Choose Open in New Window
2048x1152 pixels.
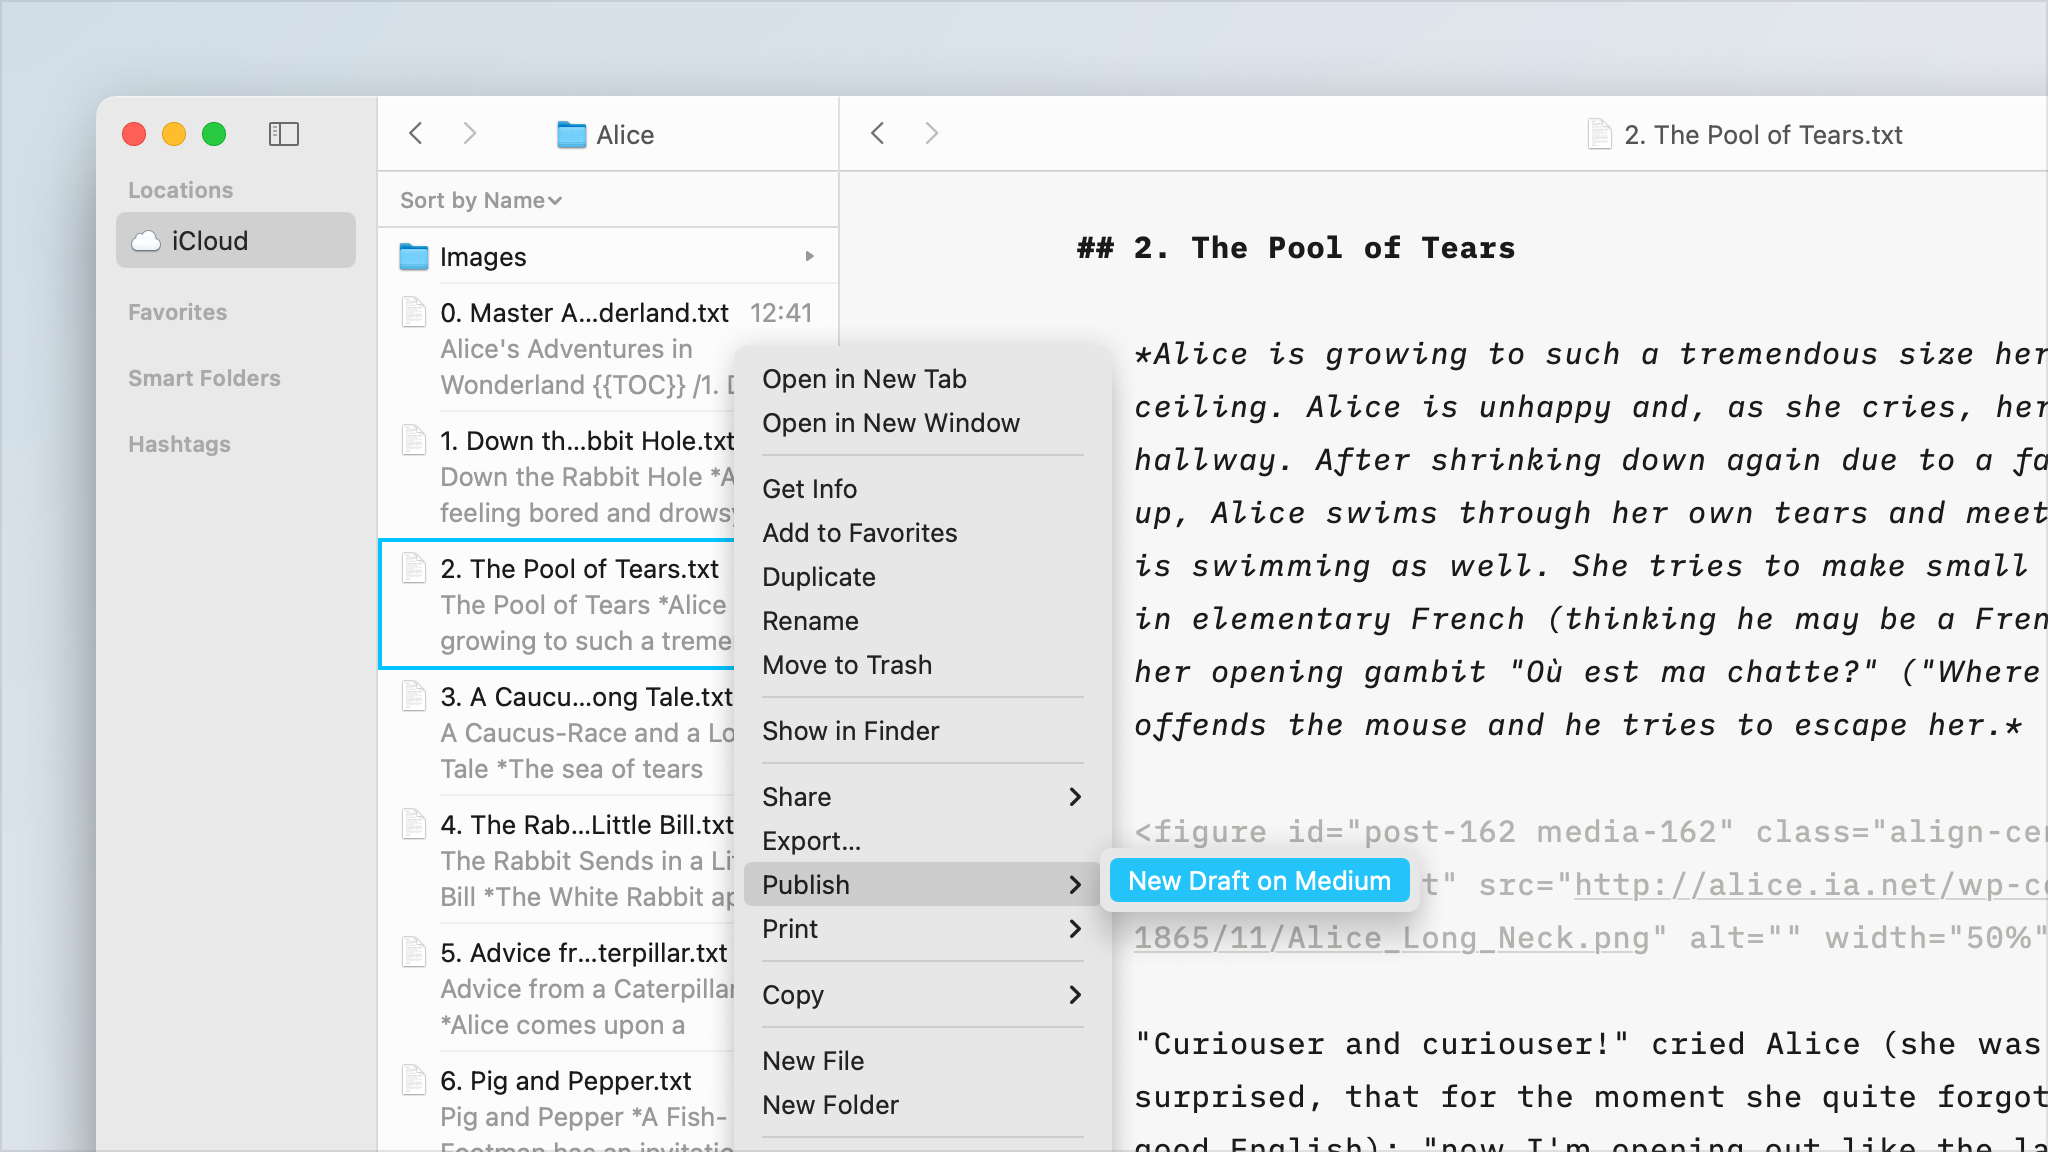click(921, 423)
